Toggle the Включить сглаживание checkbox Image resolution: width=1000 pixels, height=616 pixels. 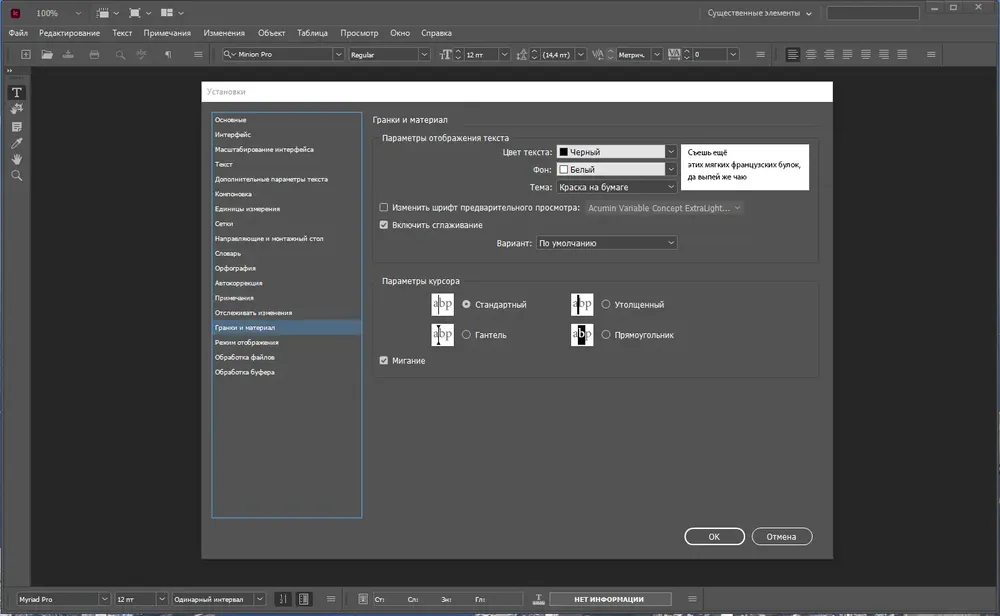coord(383,224)
